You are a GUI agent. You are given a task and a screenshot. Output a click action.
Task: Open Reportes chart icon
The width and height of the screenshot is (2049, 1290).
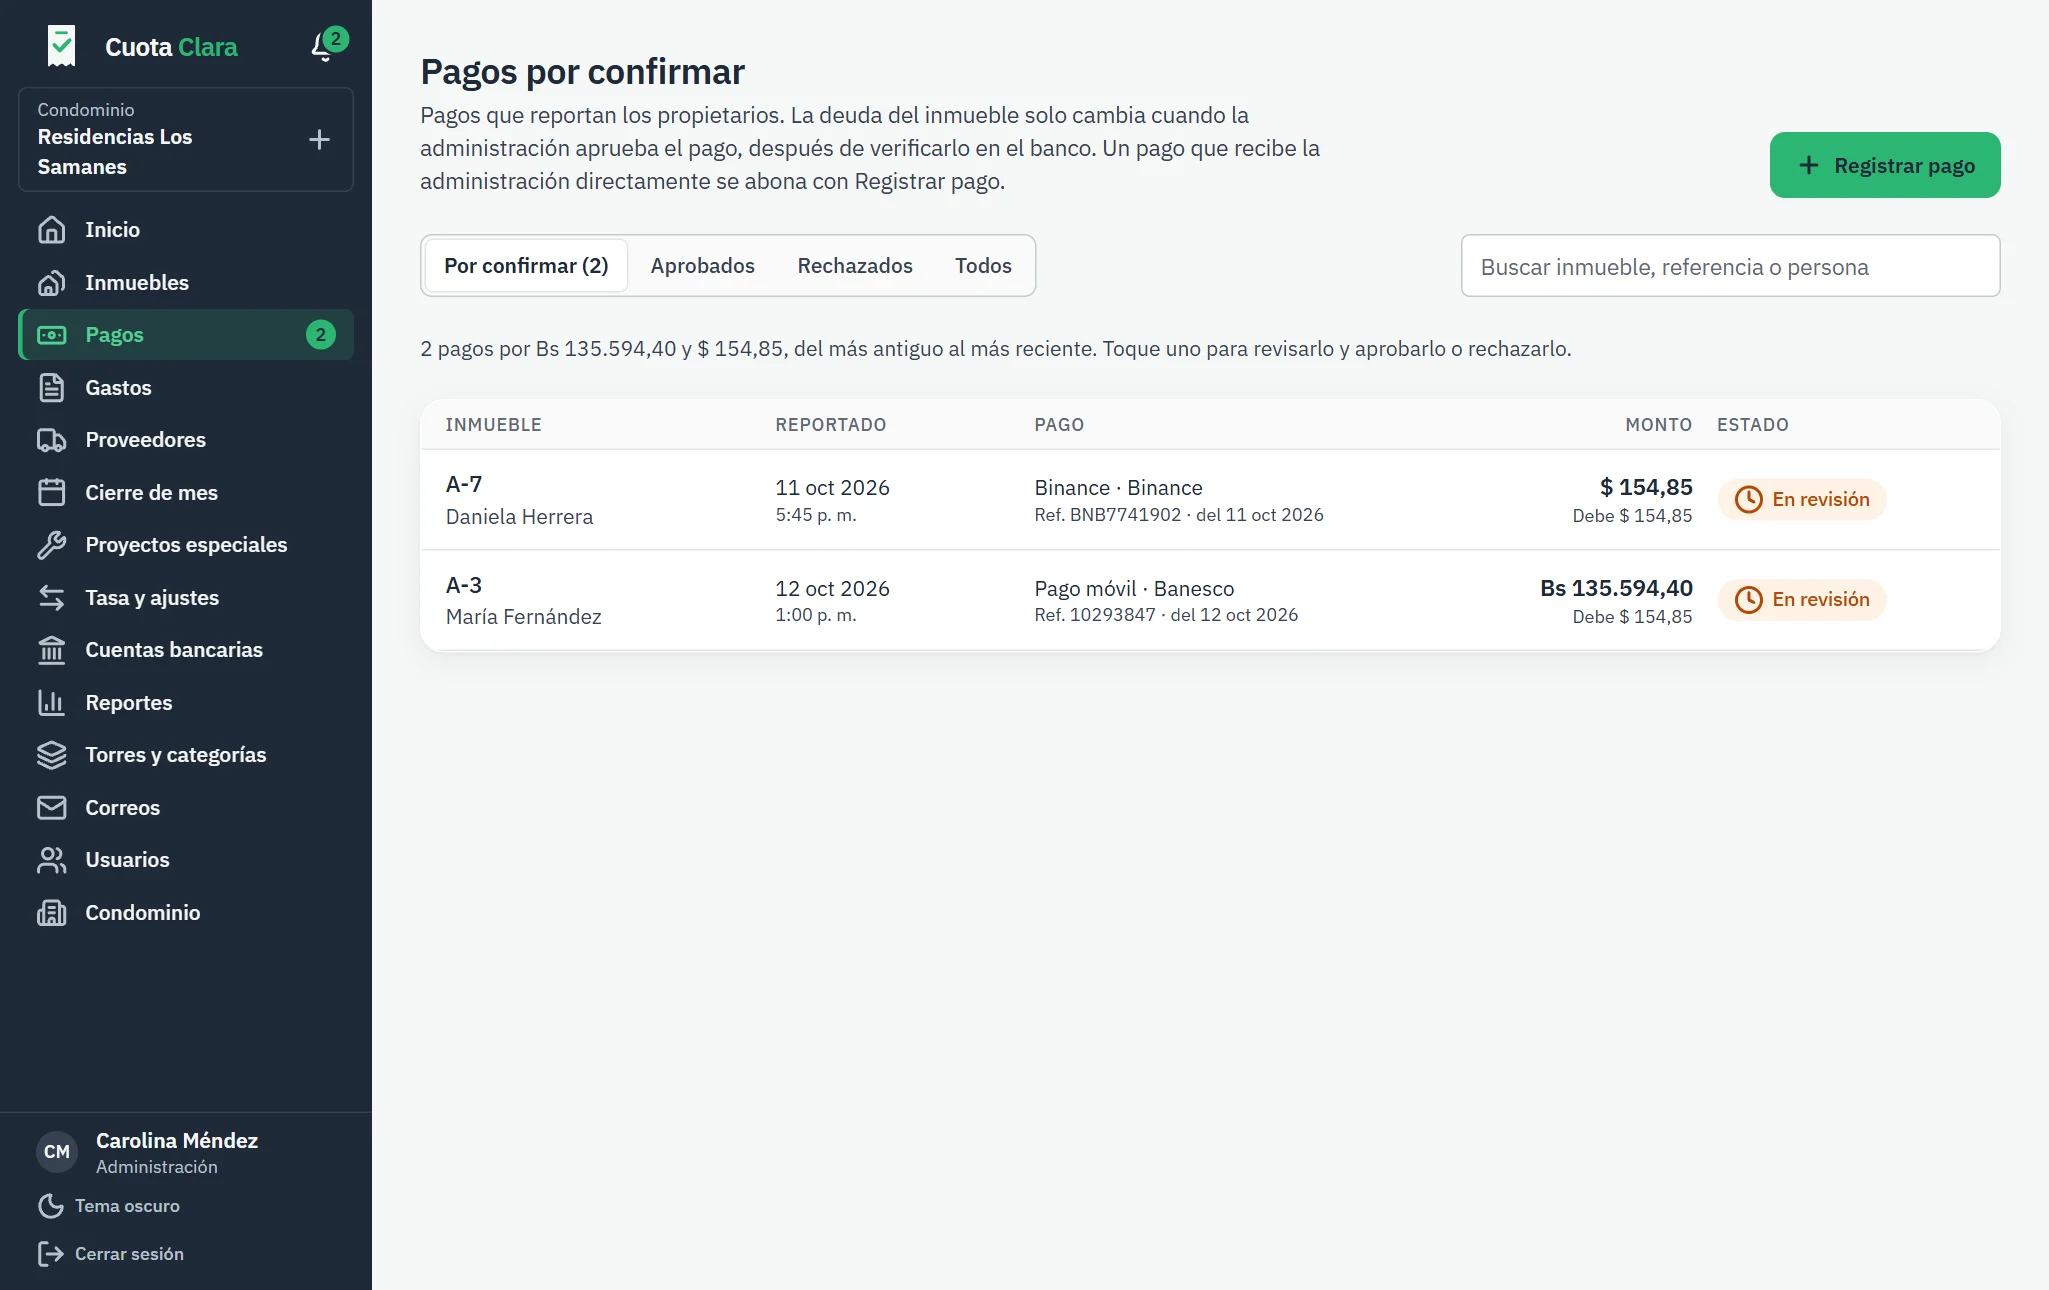(x=52, y=703)
